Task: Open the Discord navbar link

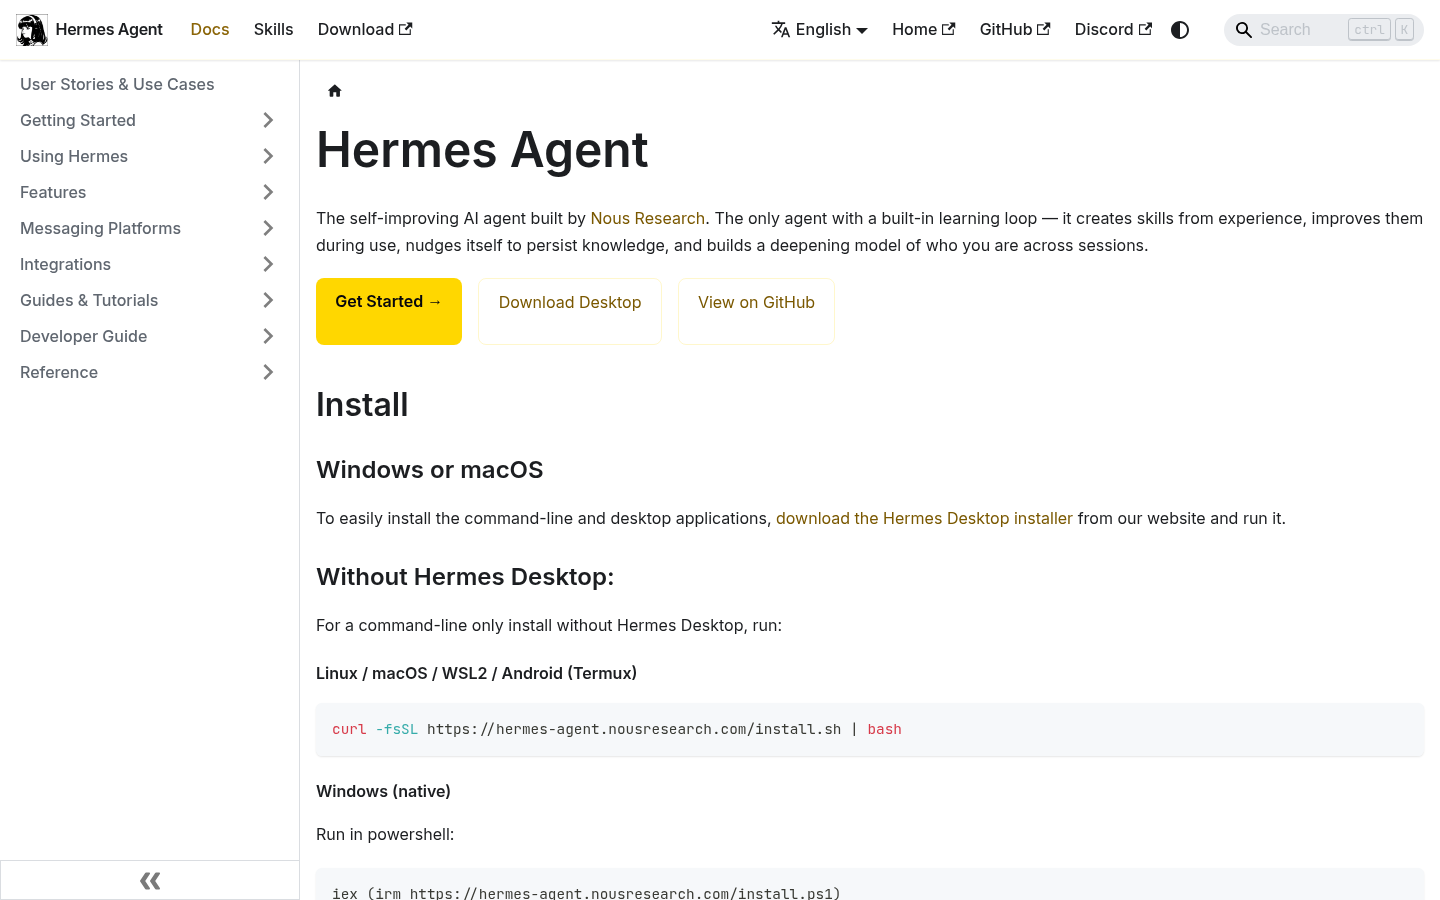Action: 1113,30
